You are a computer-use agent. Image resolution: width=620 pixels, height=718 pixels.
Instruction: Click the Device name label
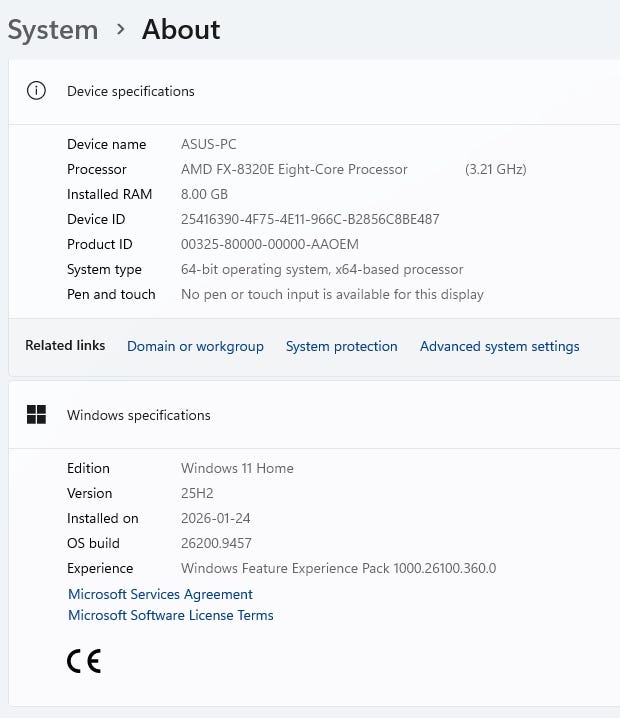point(107,144)
